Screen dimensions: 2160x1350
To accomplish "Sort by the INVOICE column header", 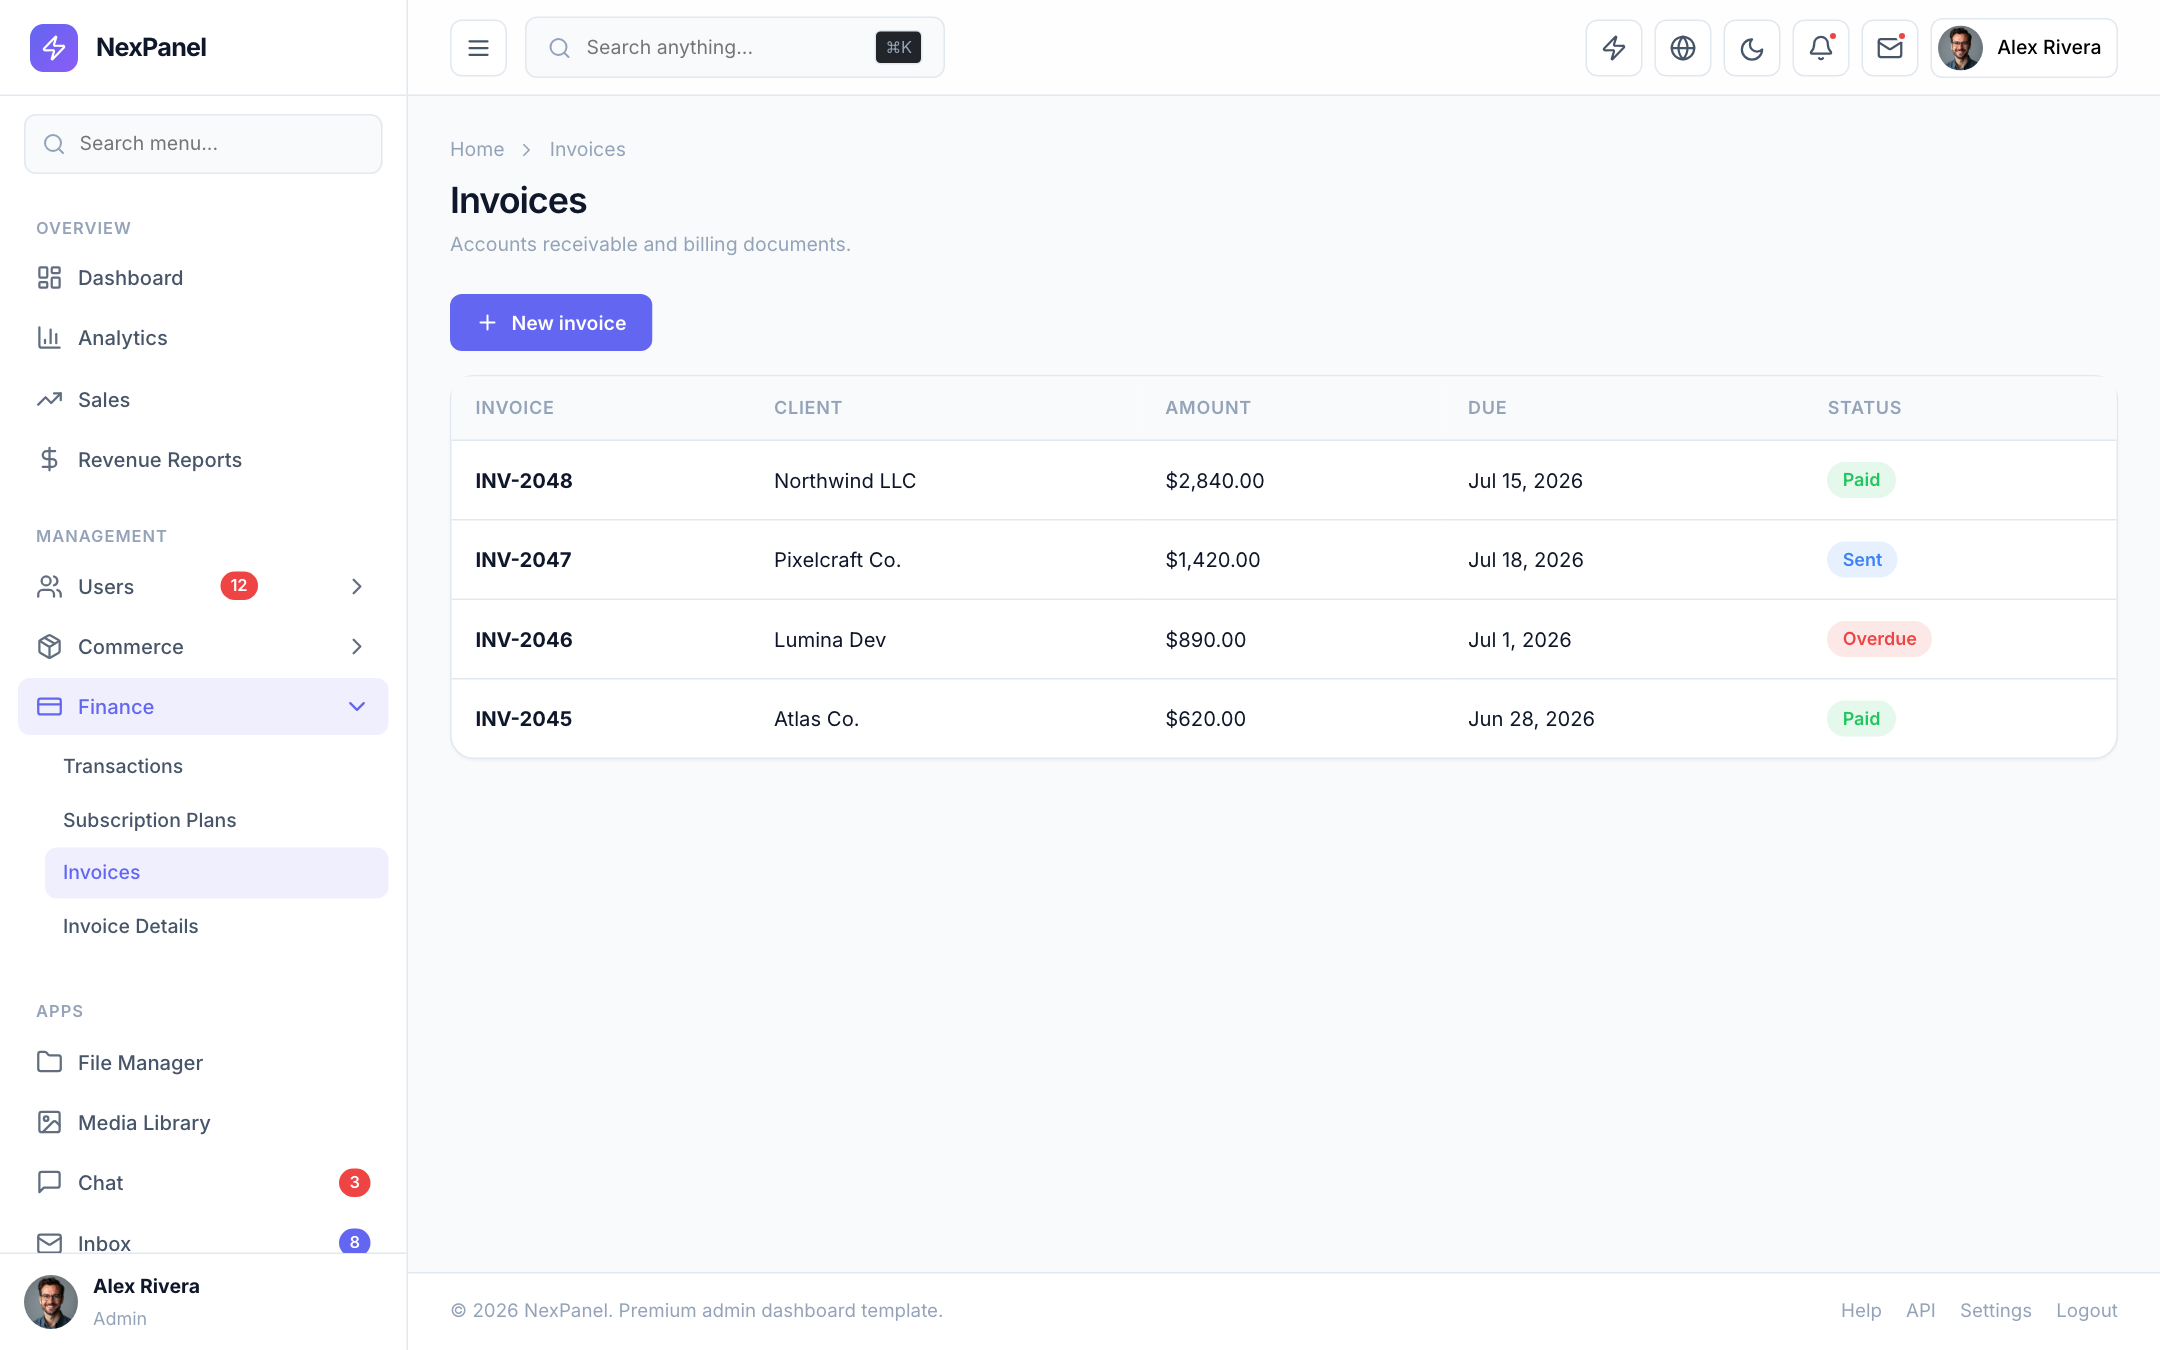I will (x=514, y=408).
